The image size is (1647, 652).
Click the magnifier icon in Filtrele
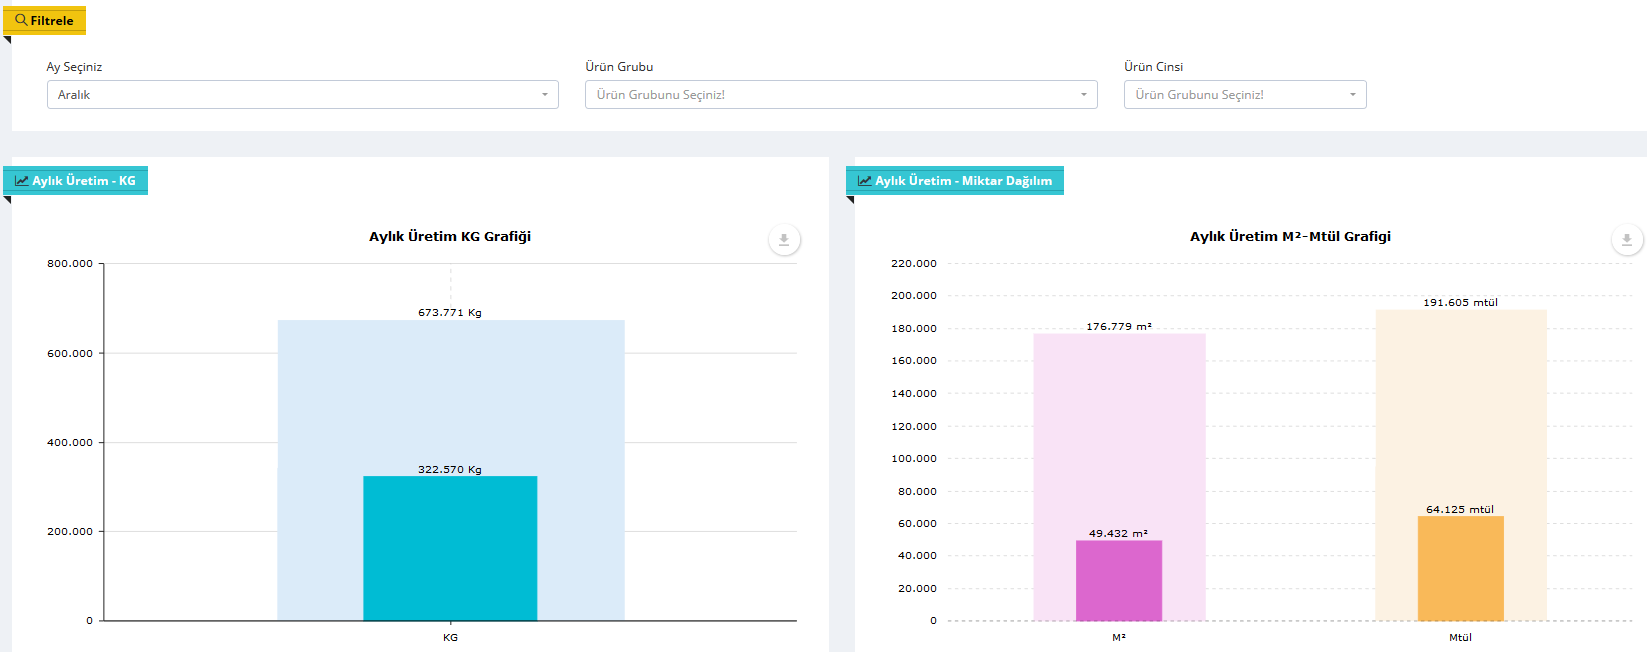pyautogui.click(x=21, y=20)
